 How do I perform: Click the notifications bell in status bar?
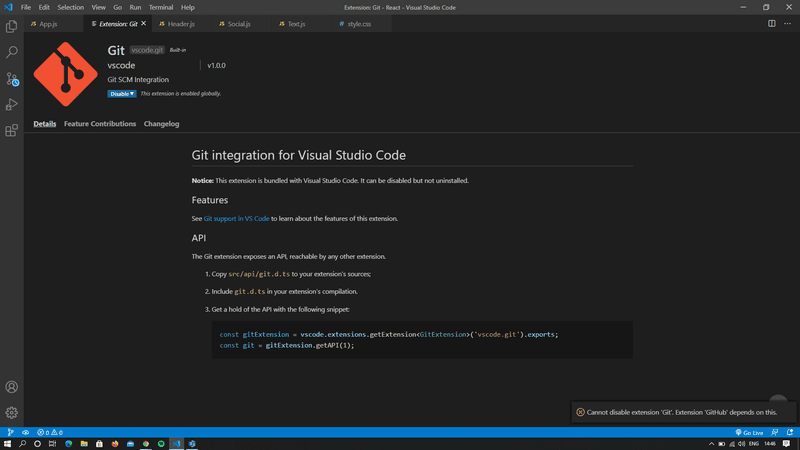point(792,433)
